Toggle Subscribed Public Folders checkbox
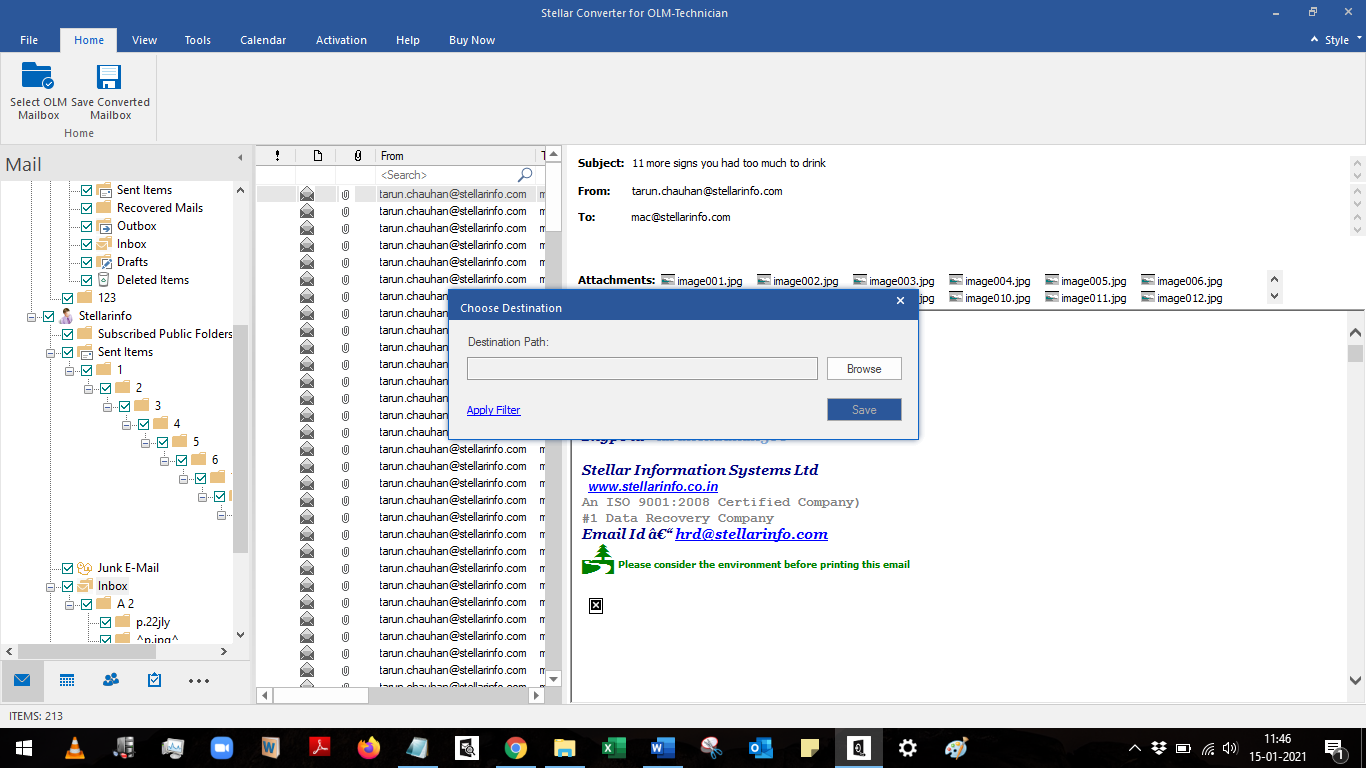The width and height of the screenshot is (1366, 768). coord(68,334)
